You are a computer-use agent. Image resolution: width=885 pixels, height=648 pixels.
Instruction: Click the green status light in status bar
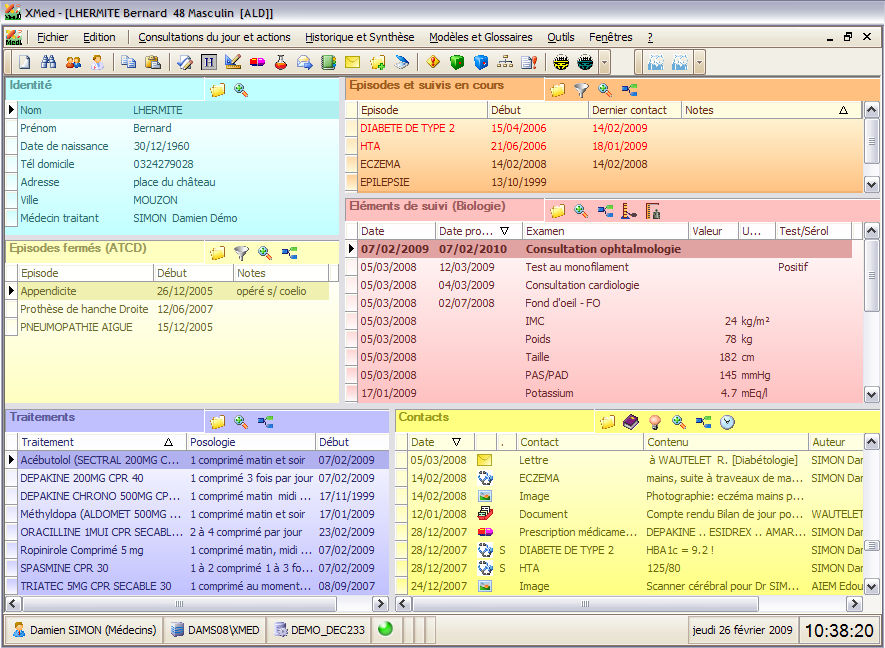click(x=385, y=630)
